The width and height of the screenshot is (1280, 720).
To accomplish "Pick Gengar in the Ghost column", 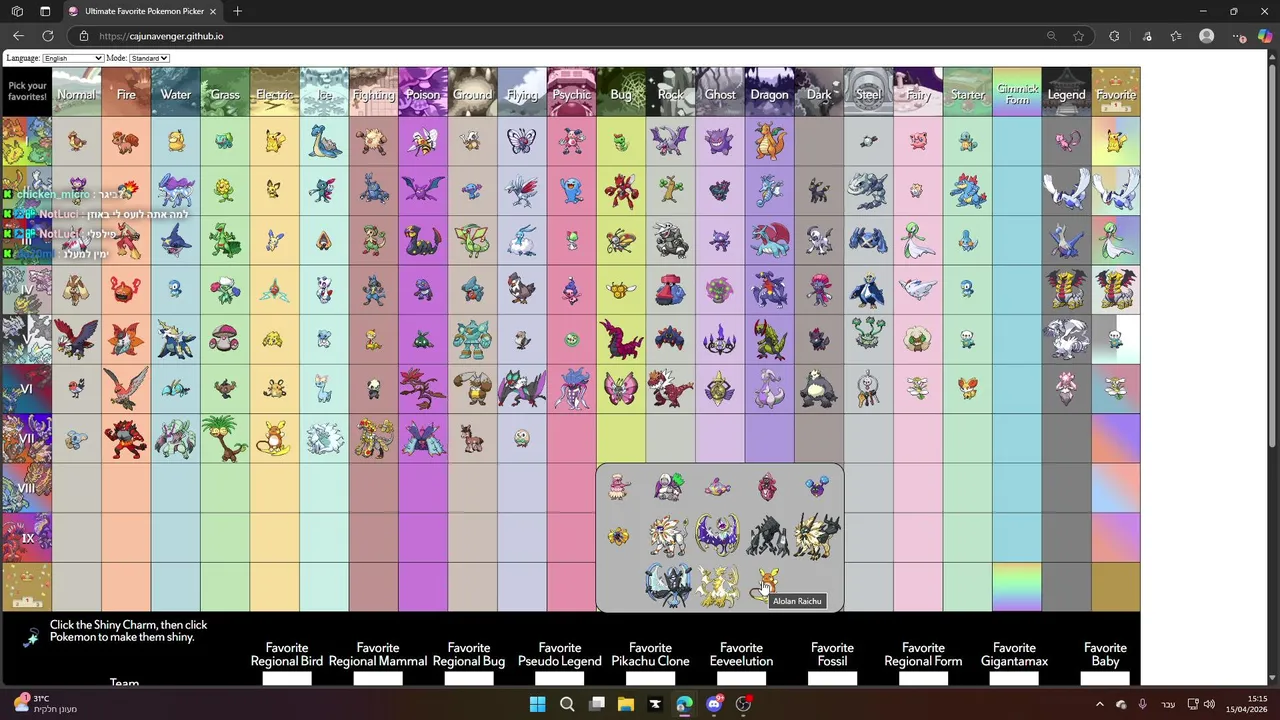I will click(720, 142).
